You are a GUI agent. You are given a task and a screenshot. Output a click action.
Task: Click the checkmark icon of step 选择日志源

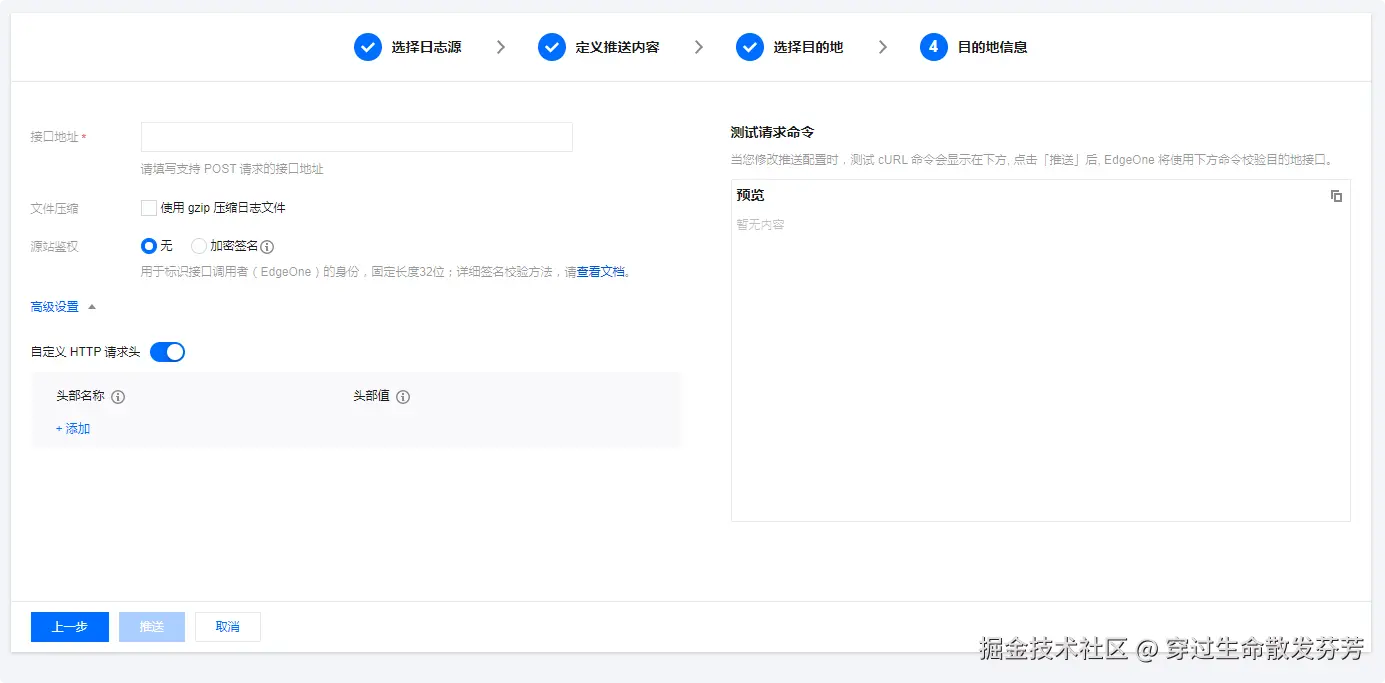pos(367,46)
